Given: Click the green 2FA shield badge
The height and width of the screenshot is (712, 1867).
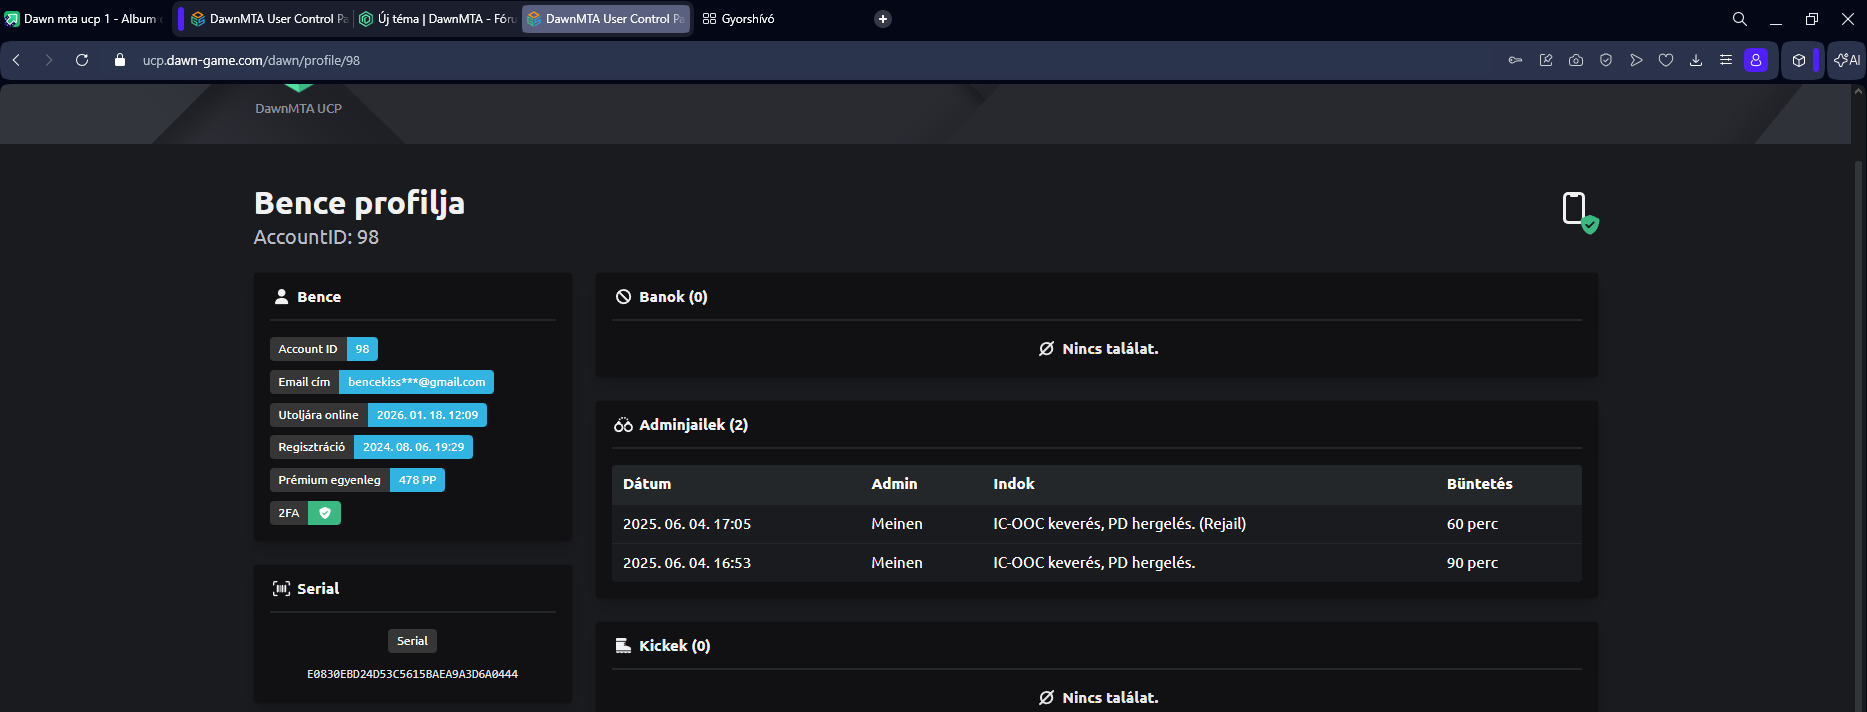Looking at the screenshot, I should tap(324, 513).
